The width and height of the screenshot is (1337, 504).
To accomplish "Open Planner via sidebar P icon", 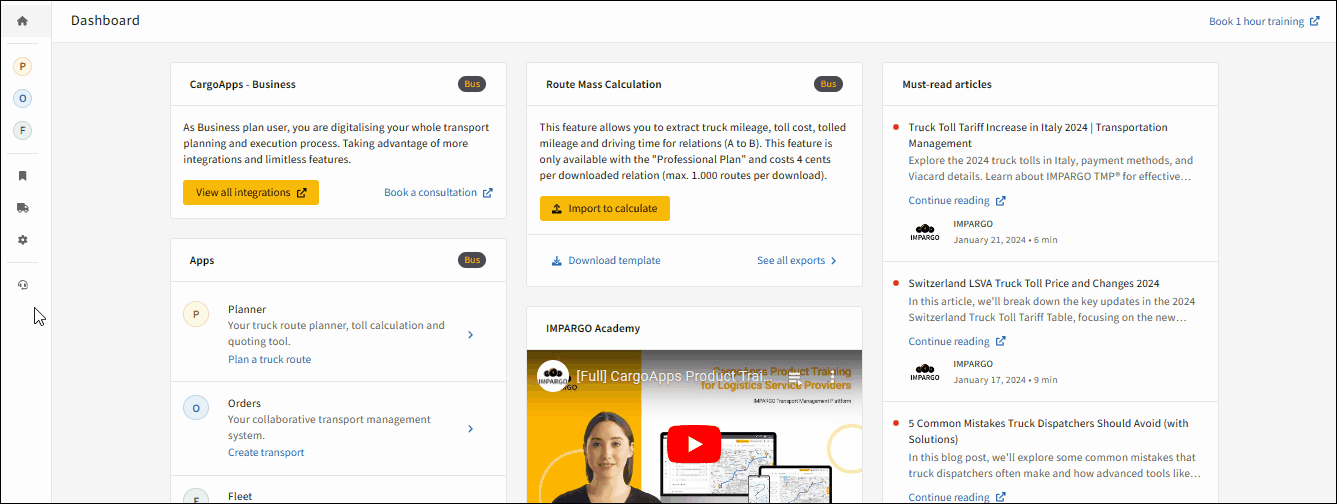I will (x=22, y=66).
